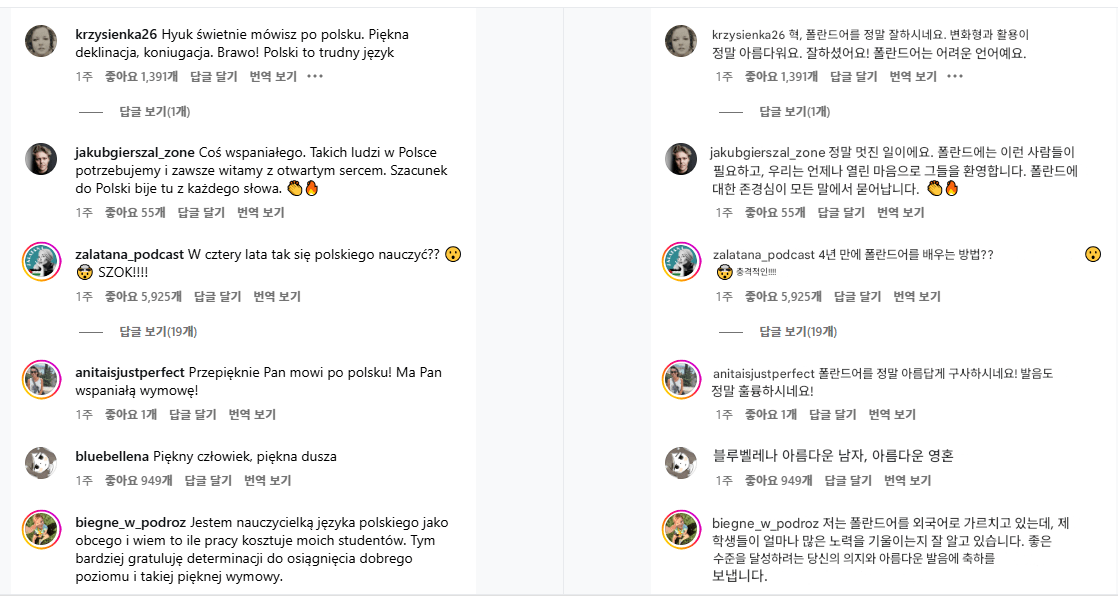1118x602 pixels.
Task: Click biegne_w_podroz's avatar in the Polish column
Action: point(40,528)
